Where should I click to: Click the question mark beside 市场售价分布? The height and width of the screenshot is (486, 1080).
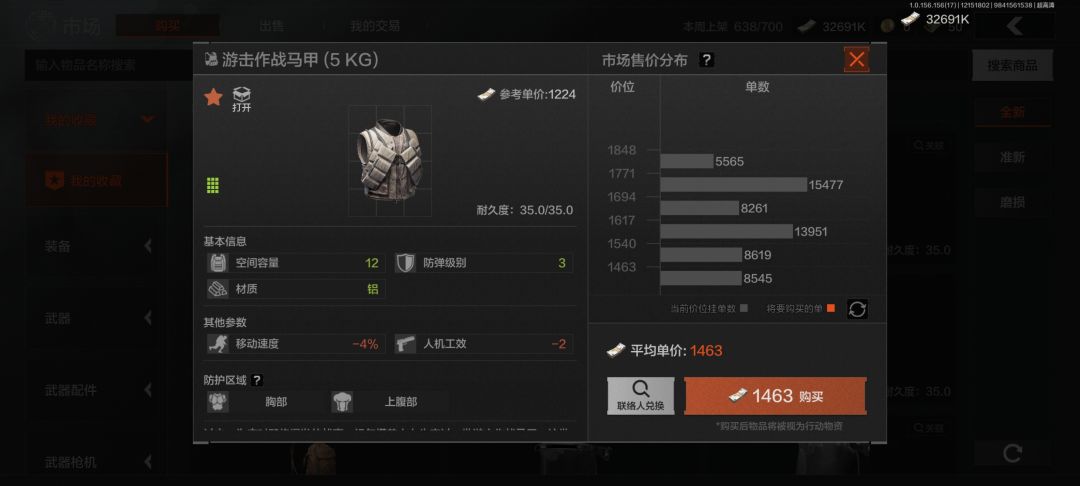[x=706, y=60]
